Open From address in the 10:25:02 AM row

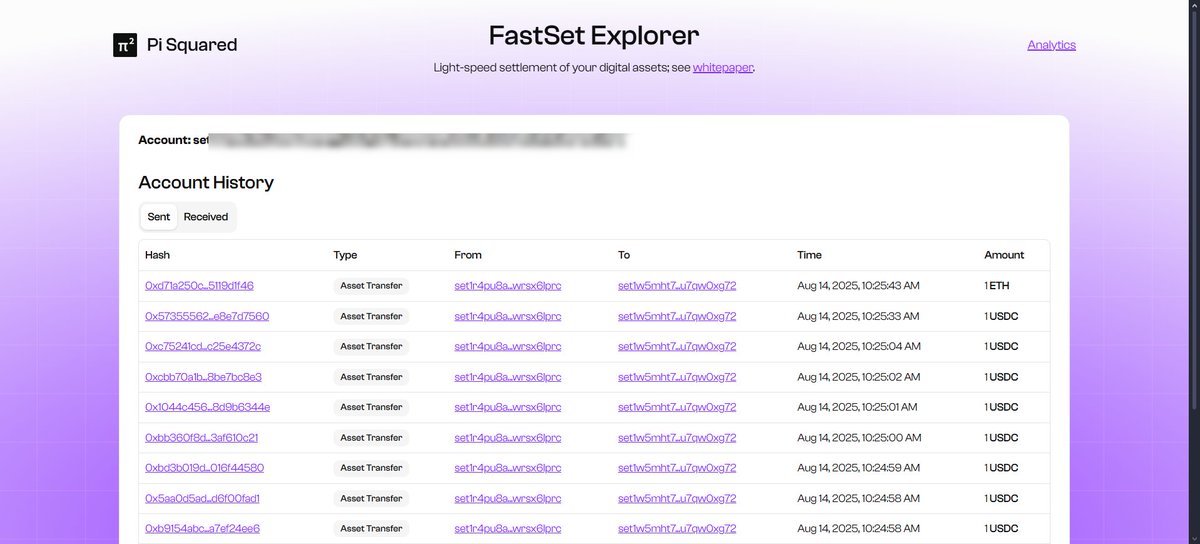(508, 377)
